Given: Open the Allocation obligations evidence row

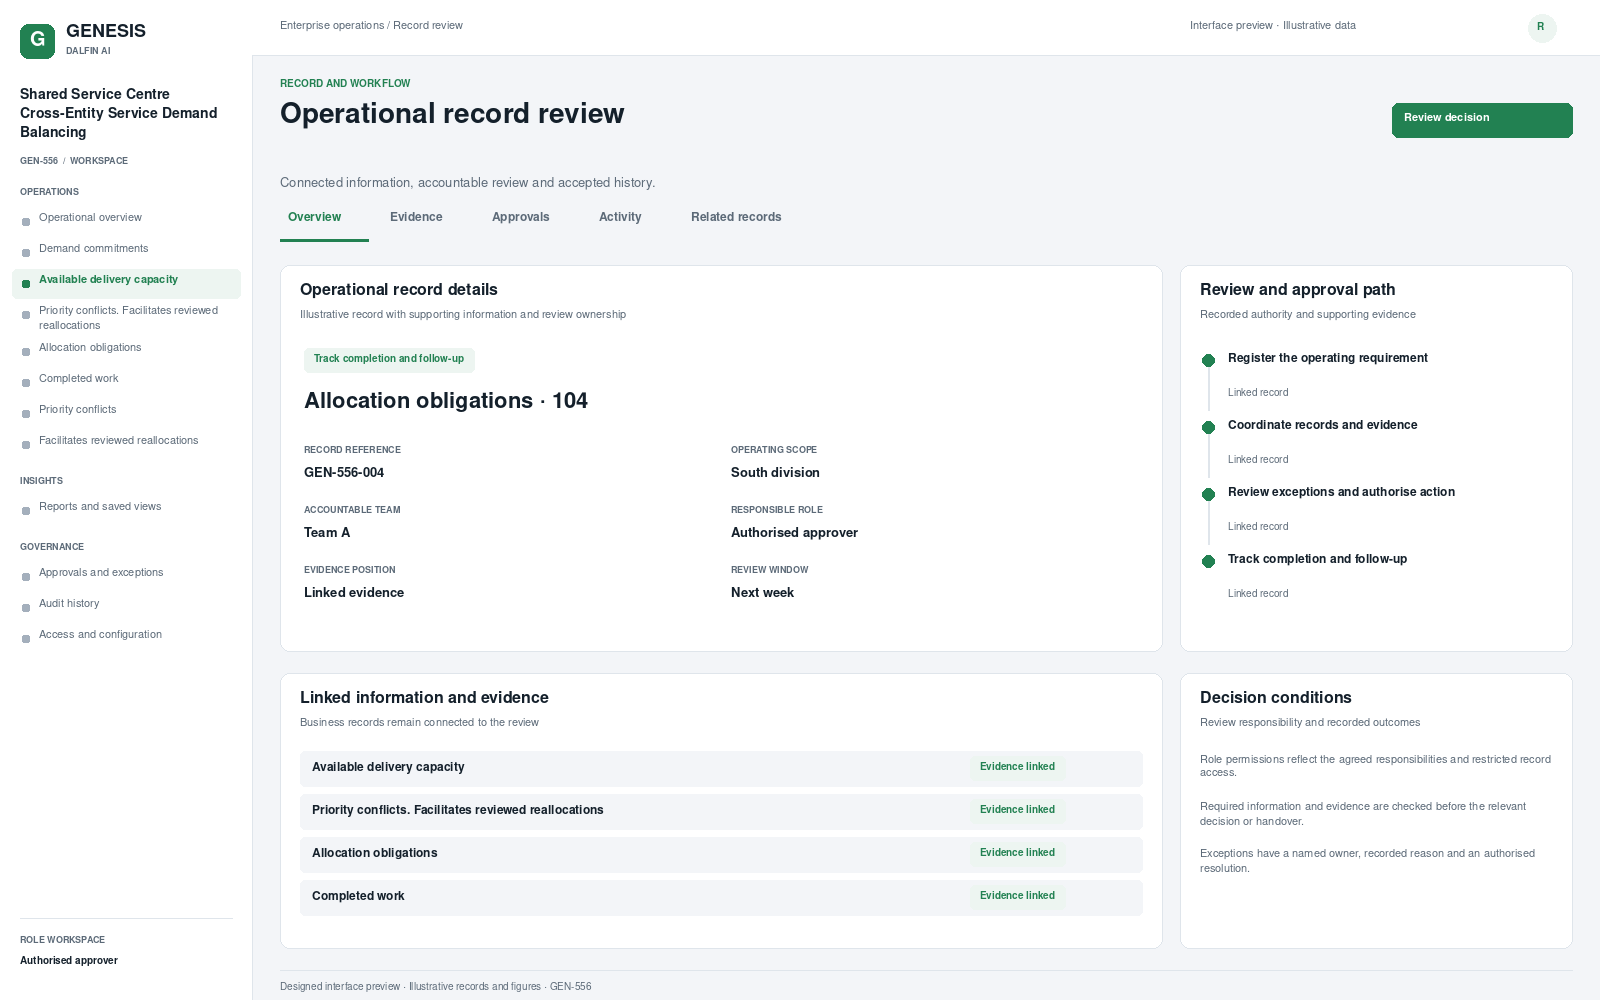Looking at the screenshot, I should click(x=721, y=854).
